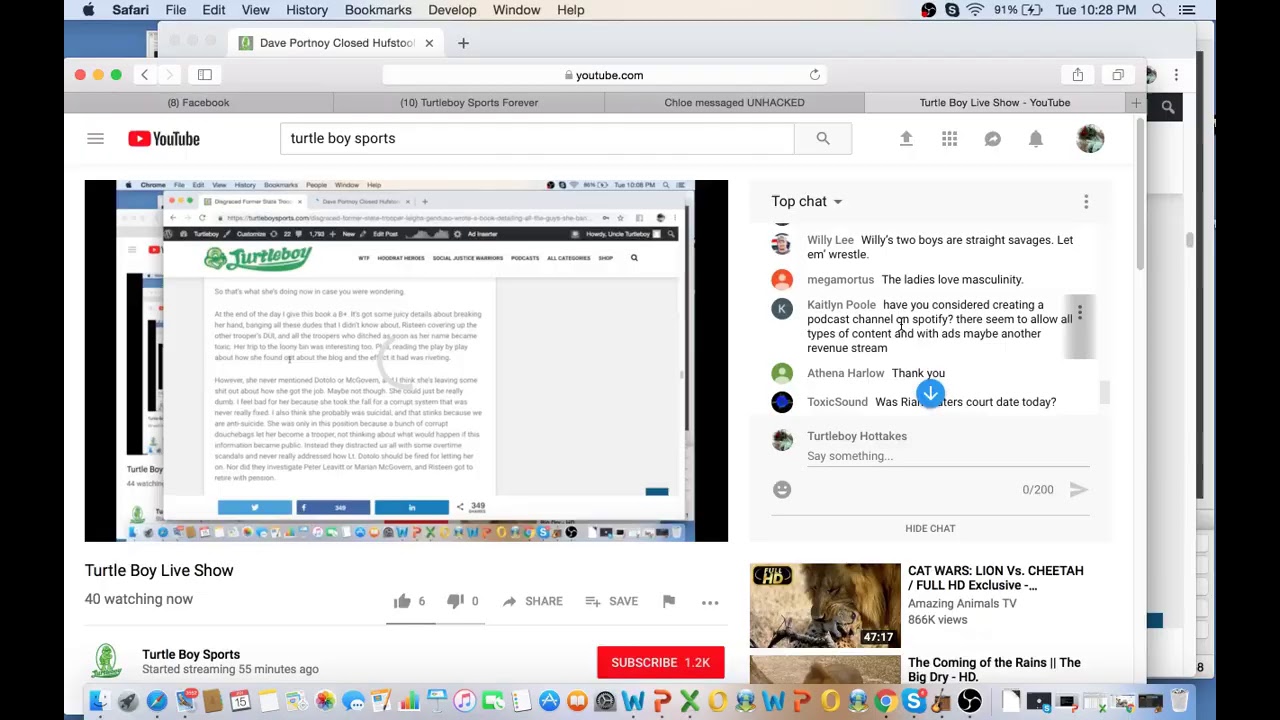Click the SAVE button under the video
The width and height of the screenshot is (1280, 720).
point(611,601)
